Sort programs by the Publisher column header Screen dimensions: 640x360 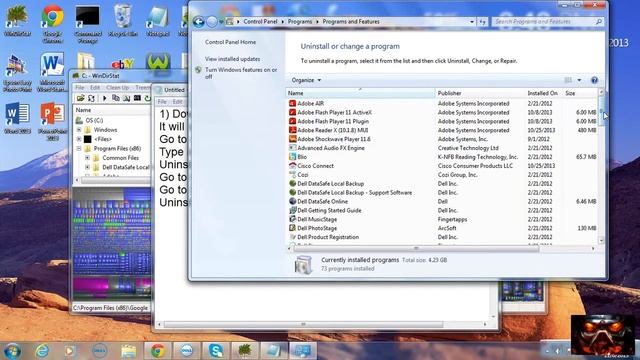click(x=480, y=93)
